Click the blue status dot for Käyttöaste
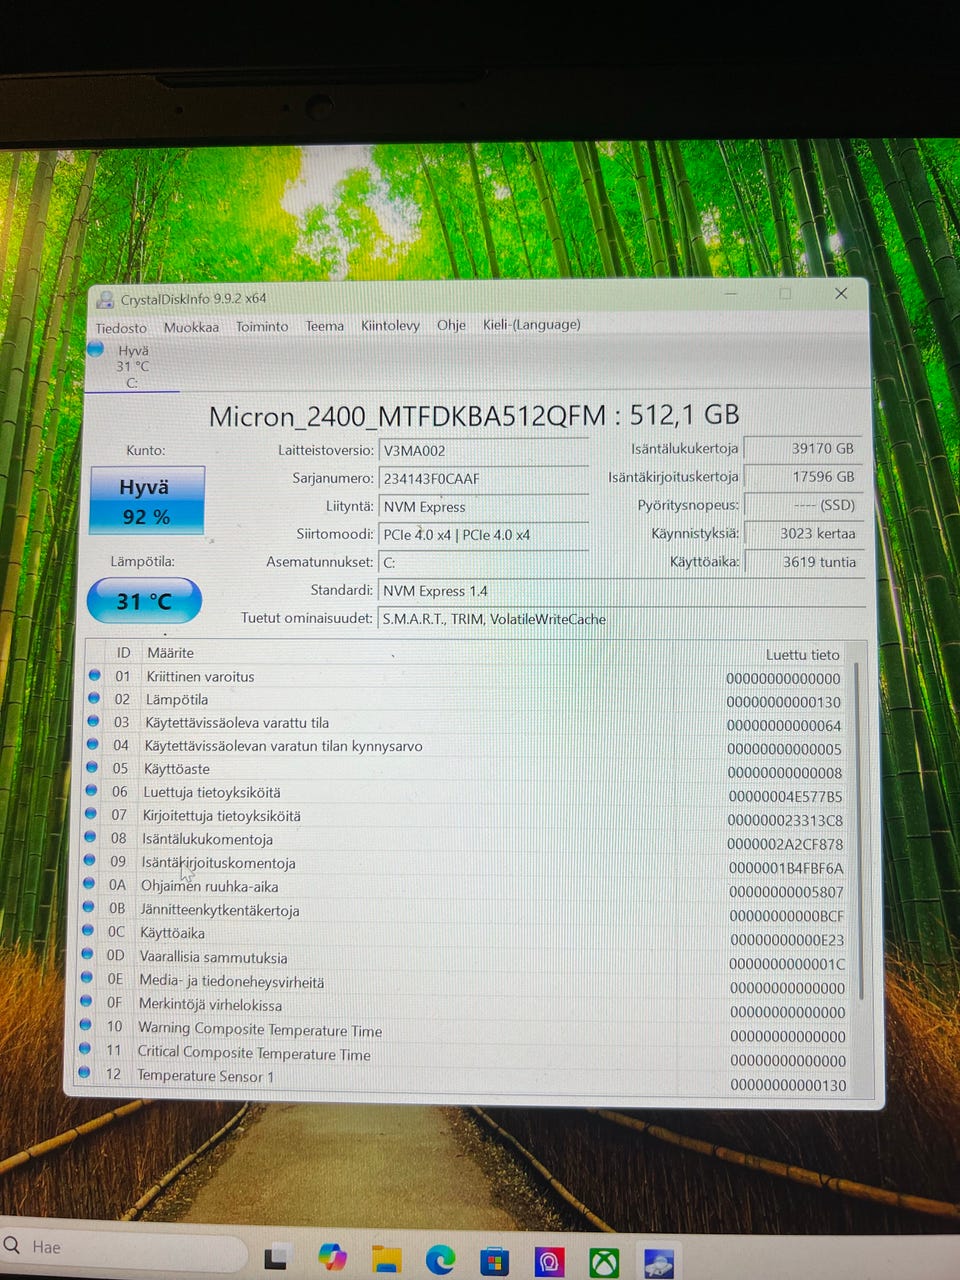This screenshot has height=1280, width=960. pyautogui.click(x=92, y=767)
